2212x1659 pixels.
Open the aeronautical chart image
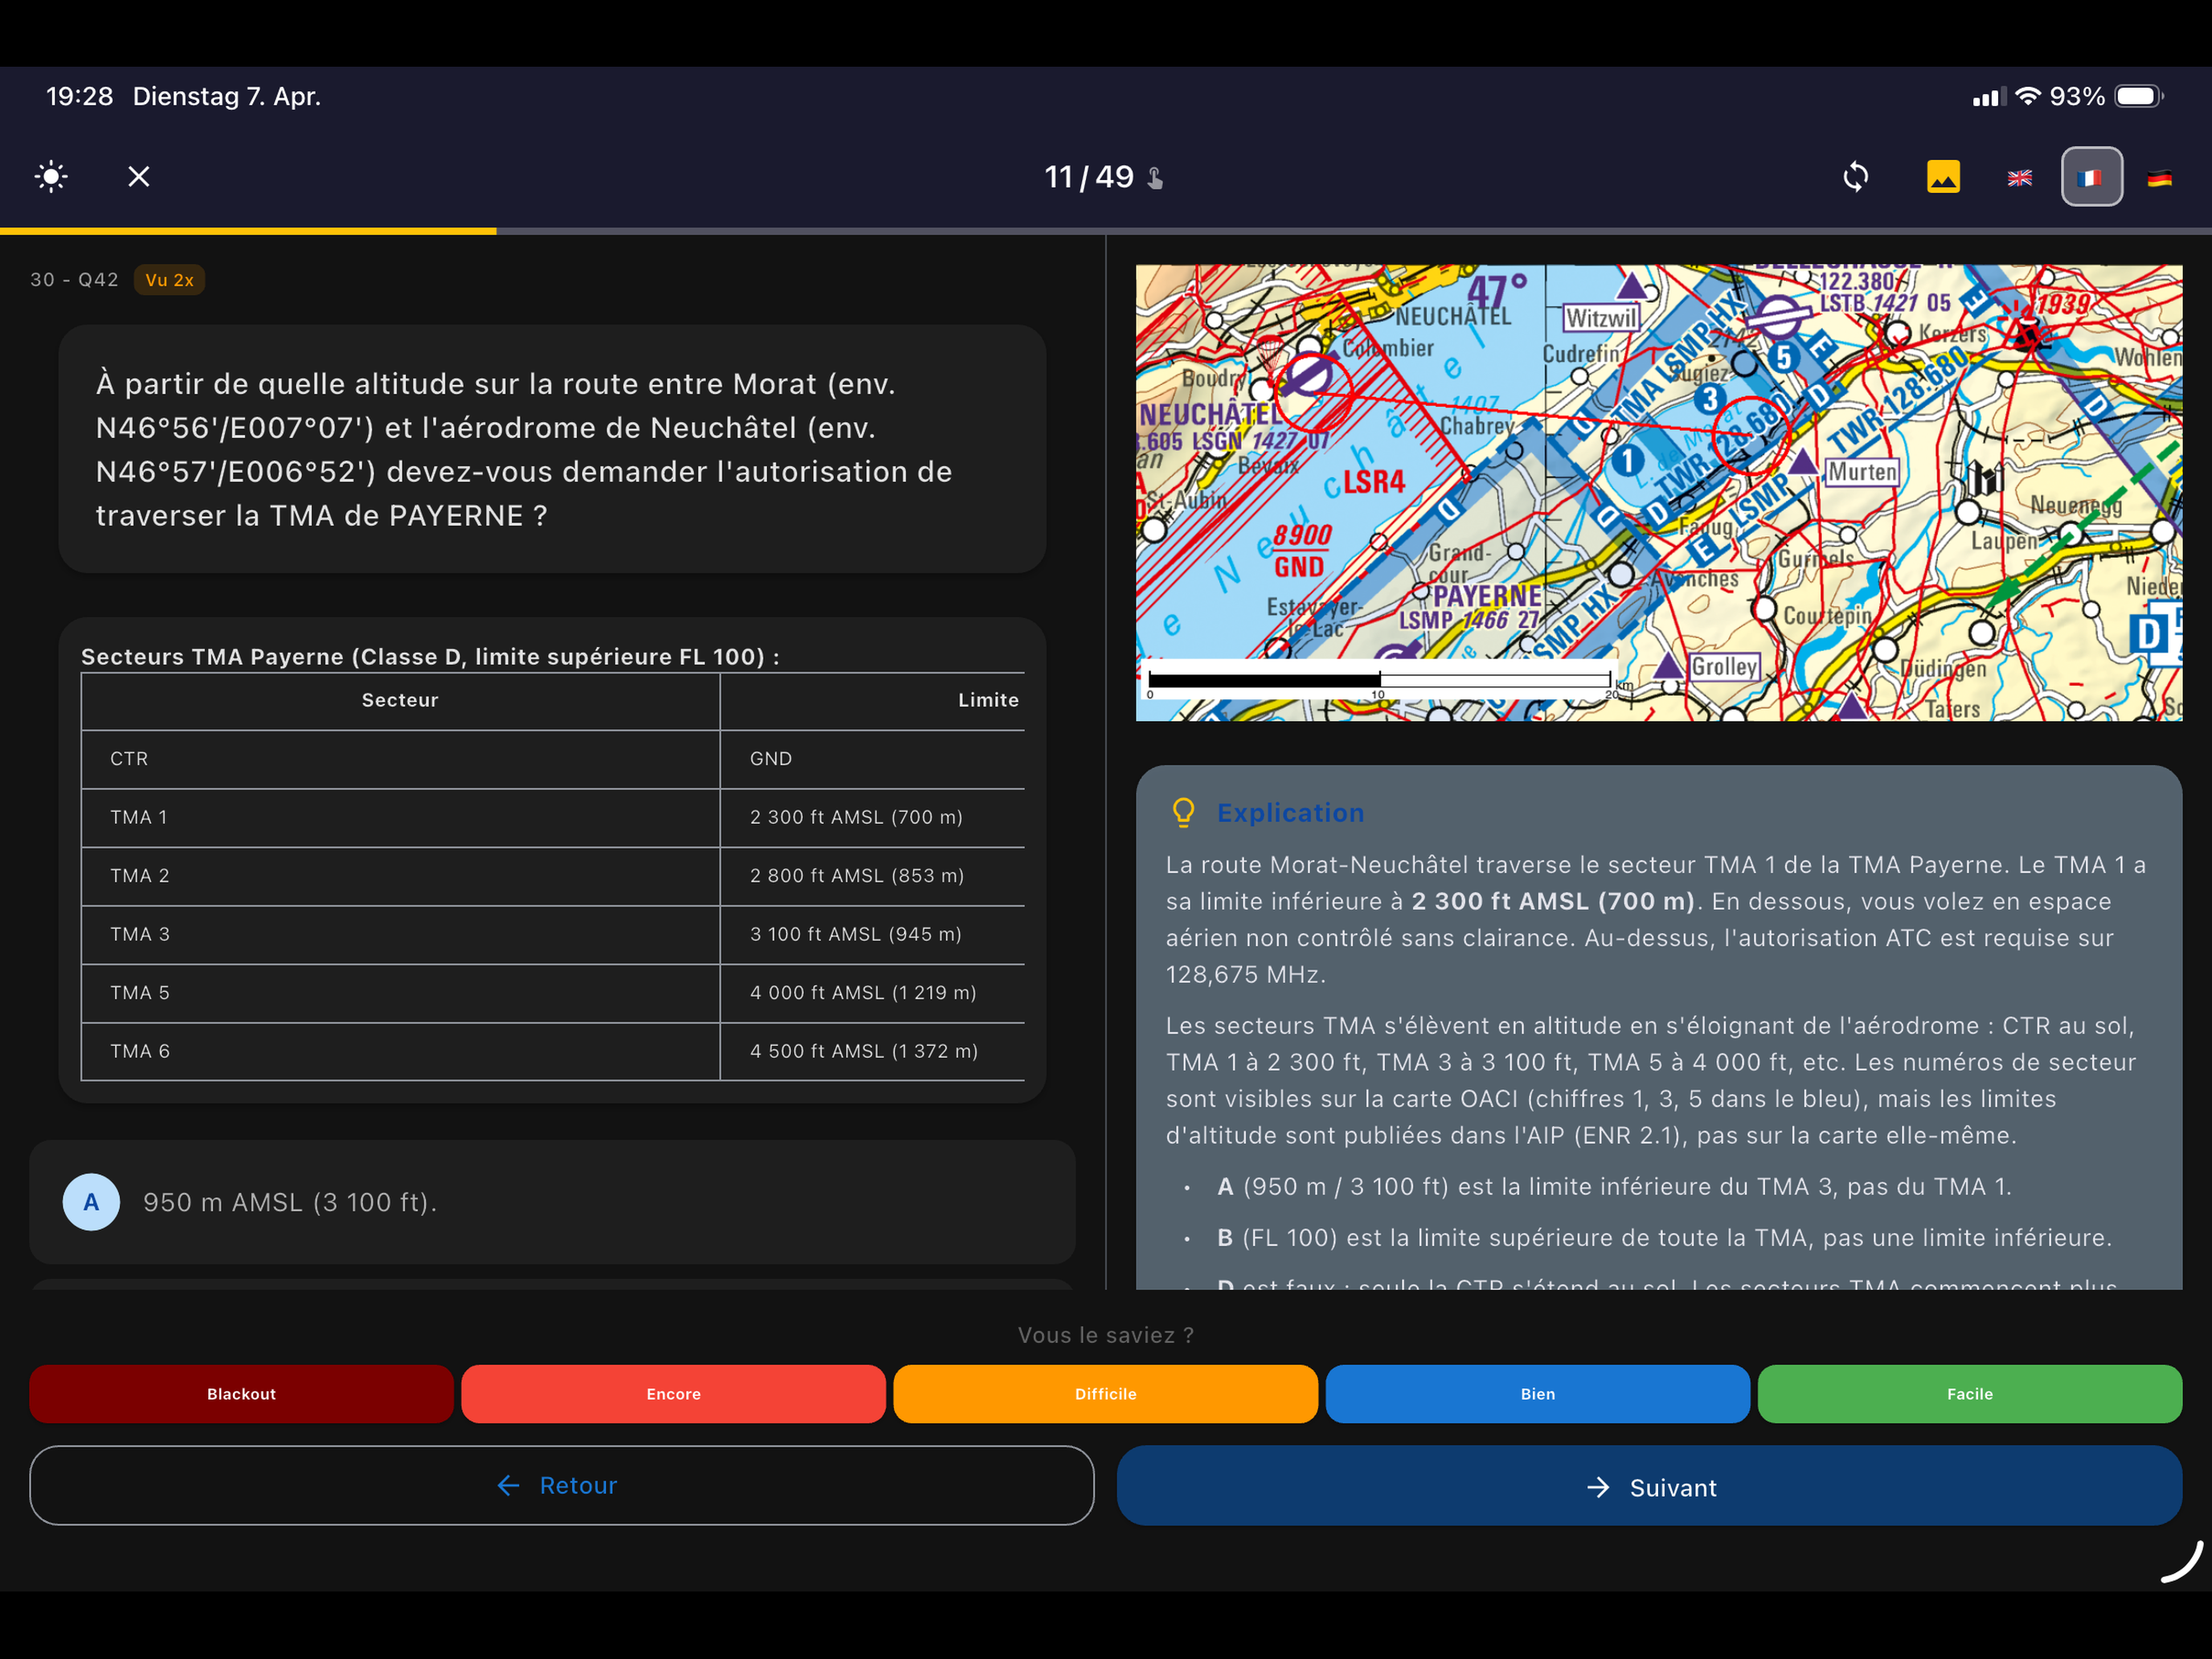click(1658, 493)
